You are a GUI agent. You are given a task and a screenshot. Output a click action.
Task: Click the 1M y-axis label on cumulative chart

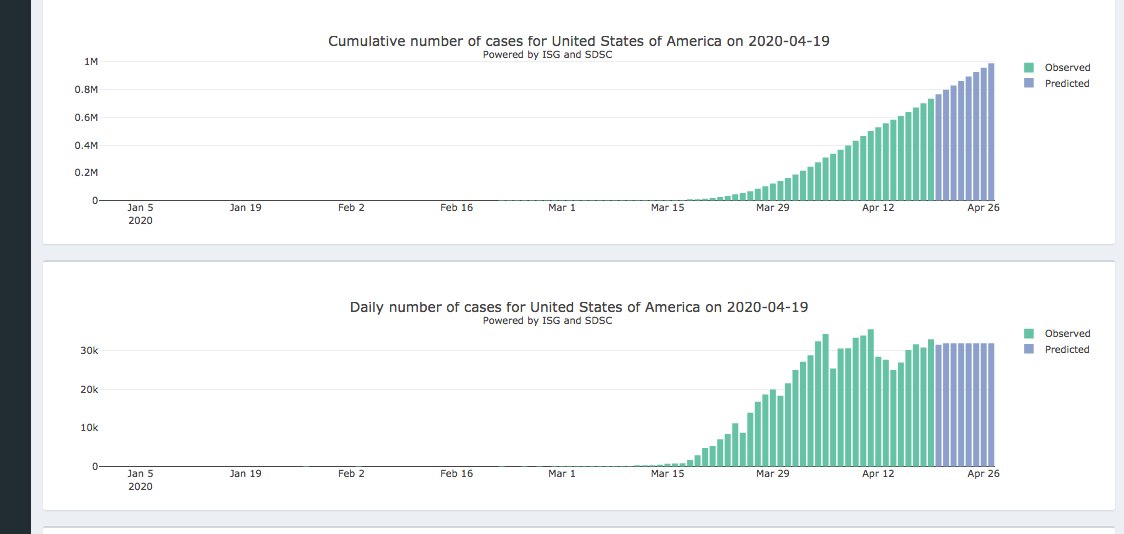[91, 62]
